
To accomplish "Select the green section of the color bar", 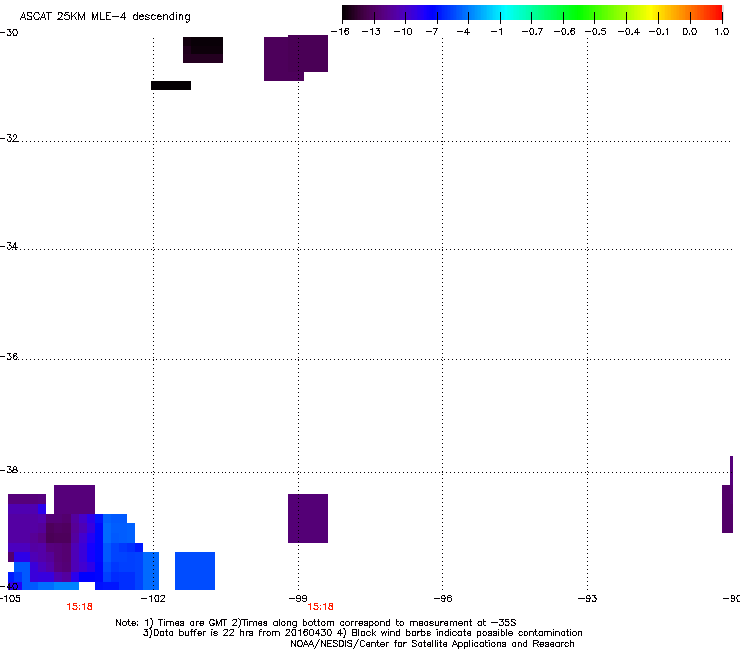I will click(x=580, y=13).
